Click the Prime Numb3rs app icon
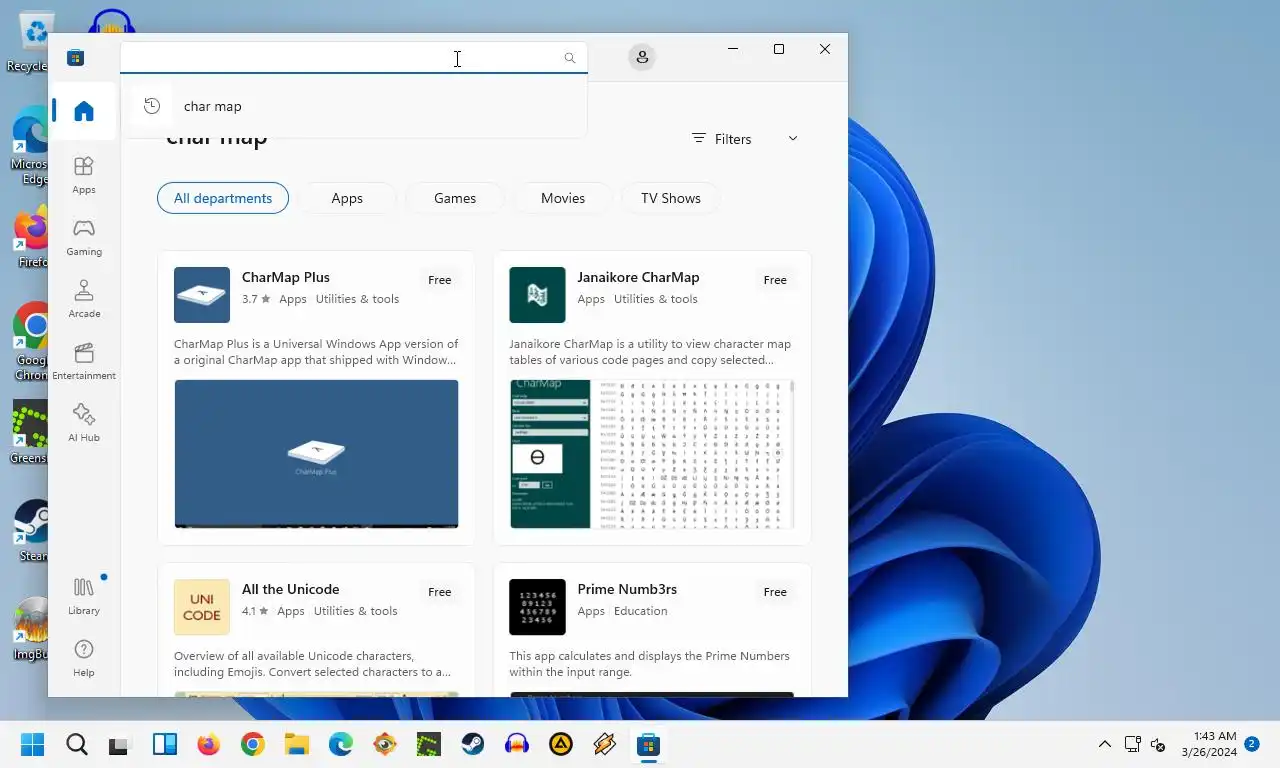Screen dimensions: 1280x768 [537, 607]
